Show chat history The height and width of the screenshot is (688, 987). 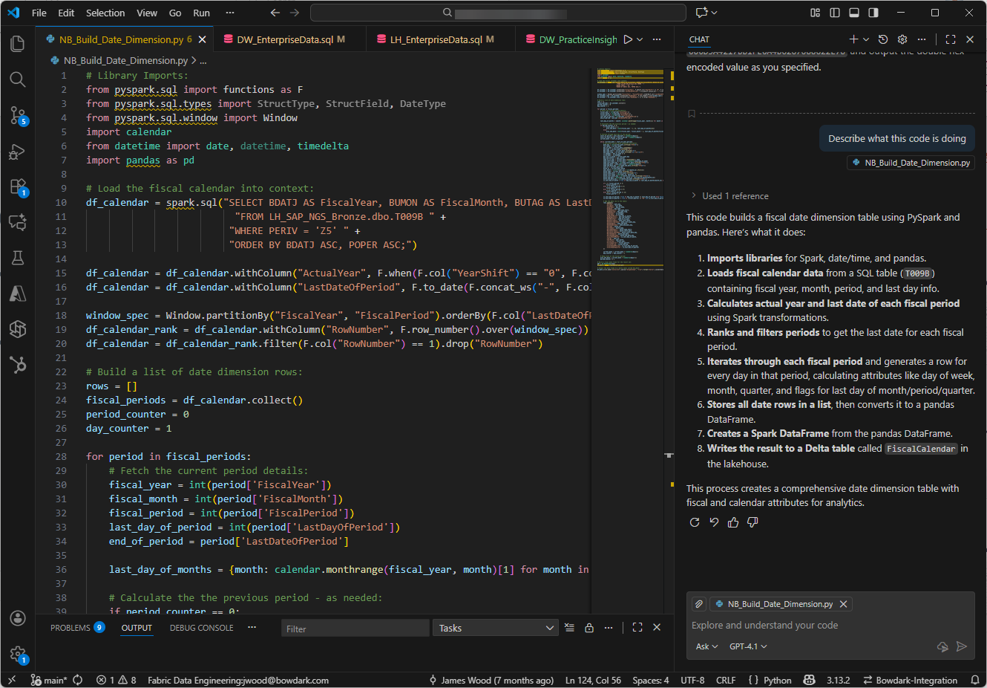(883, 40)
